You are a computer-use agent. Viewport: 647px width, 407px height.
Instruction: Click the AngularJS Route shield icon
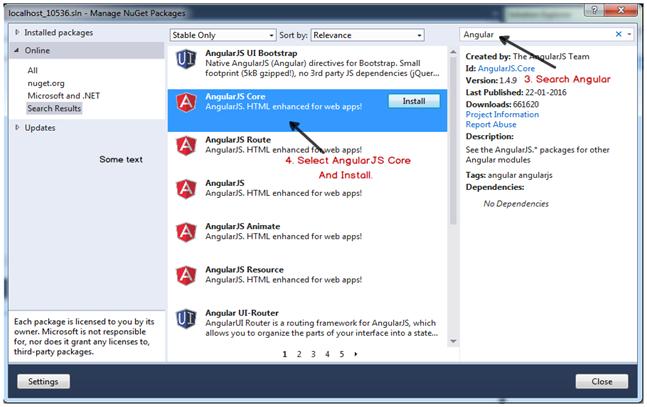click(186, 146)
